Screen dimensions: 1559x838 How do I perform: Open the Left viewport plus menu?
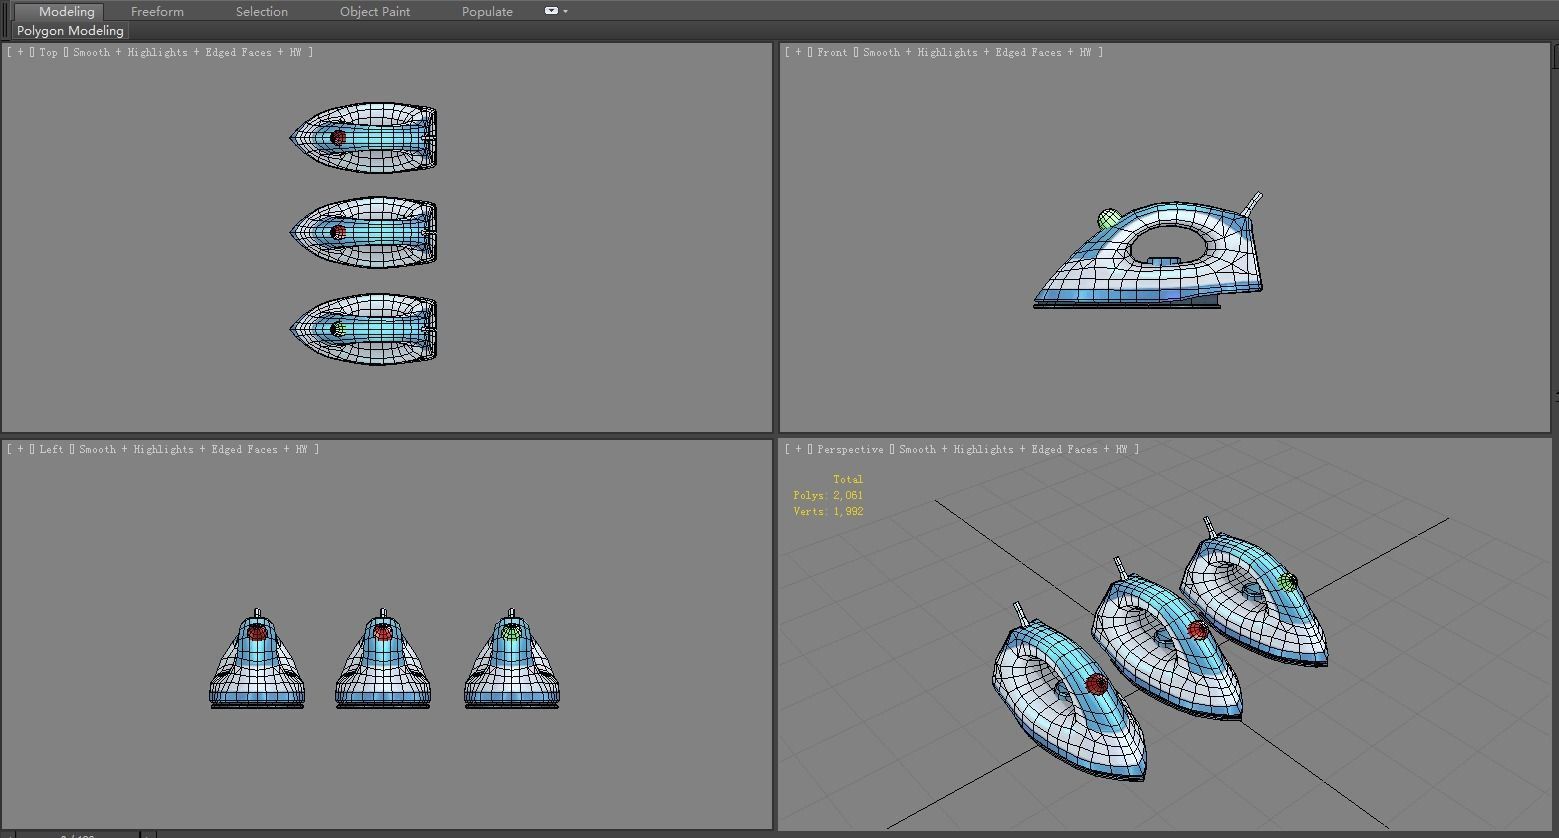pyautogui.click(x=20, y=449)
